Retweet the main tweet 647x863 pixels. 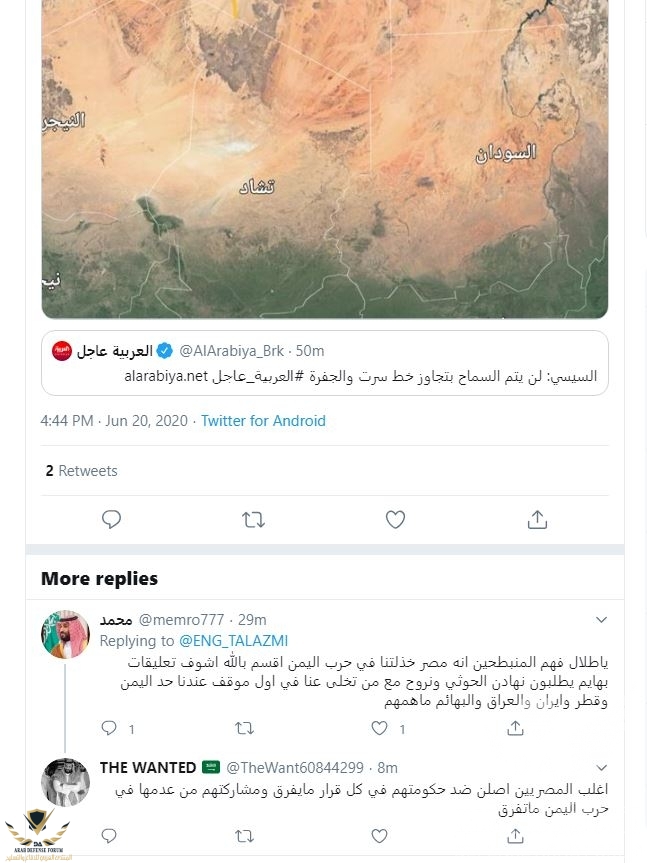(254, 519)
